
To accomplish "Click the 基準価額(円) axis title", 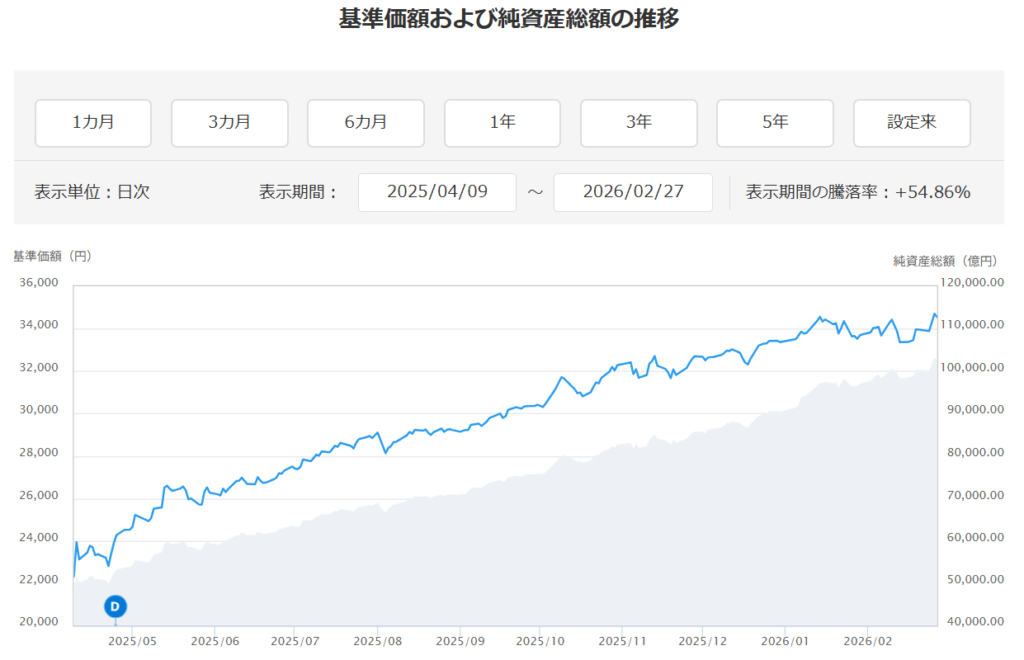I will (x=52, y=256).
